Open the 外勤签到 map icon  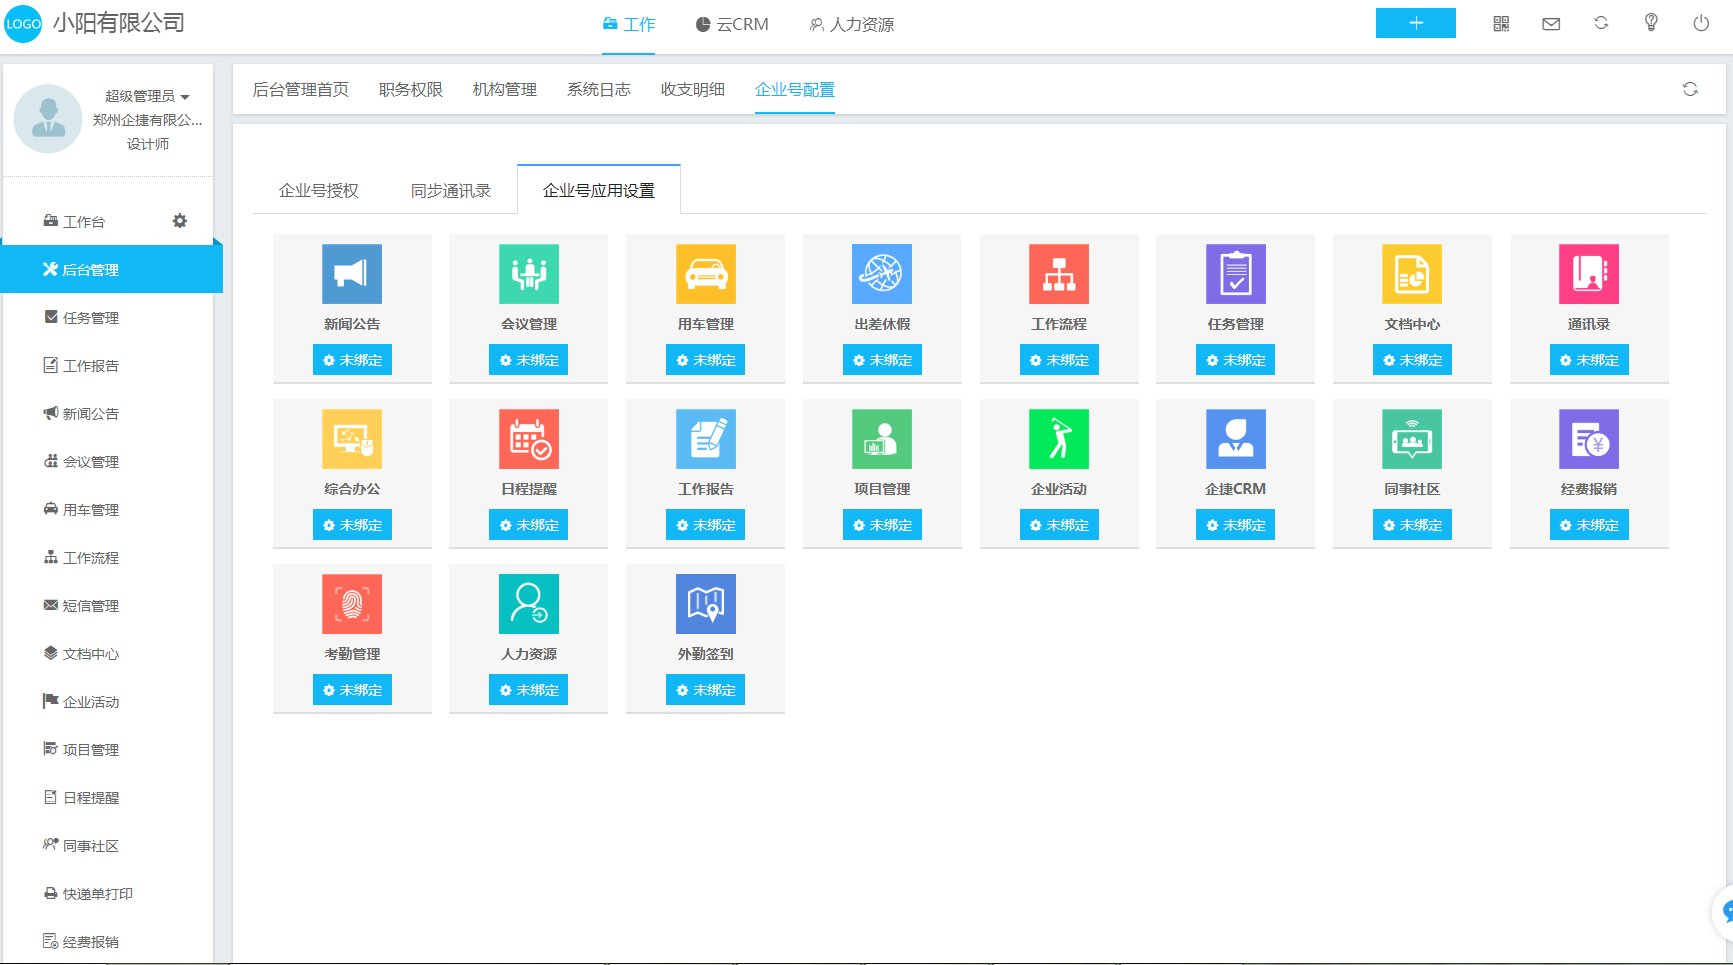706,604
